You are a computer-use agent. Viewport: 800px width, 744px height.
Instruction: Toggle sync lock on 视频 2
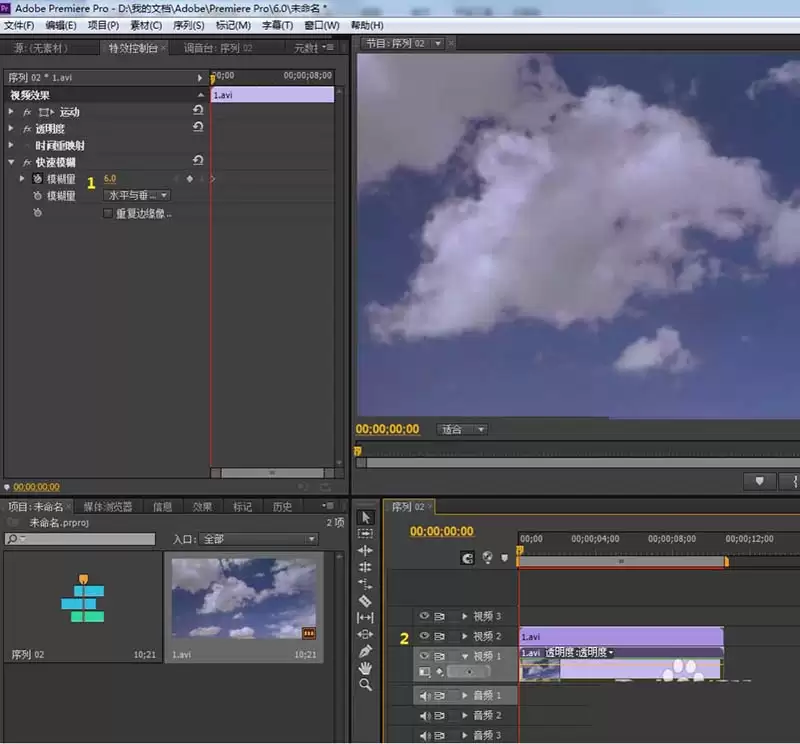pyautogui.click(x=439, y=636)
